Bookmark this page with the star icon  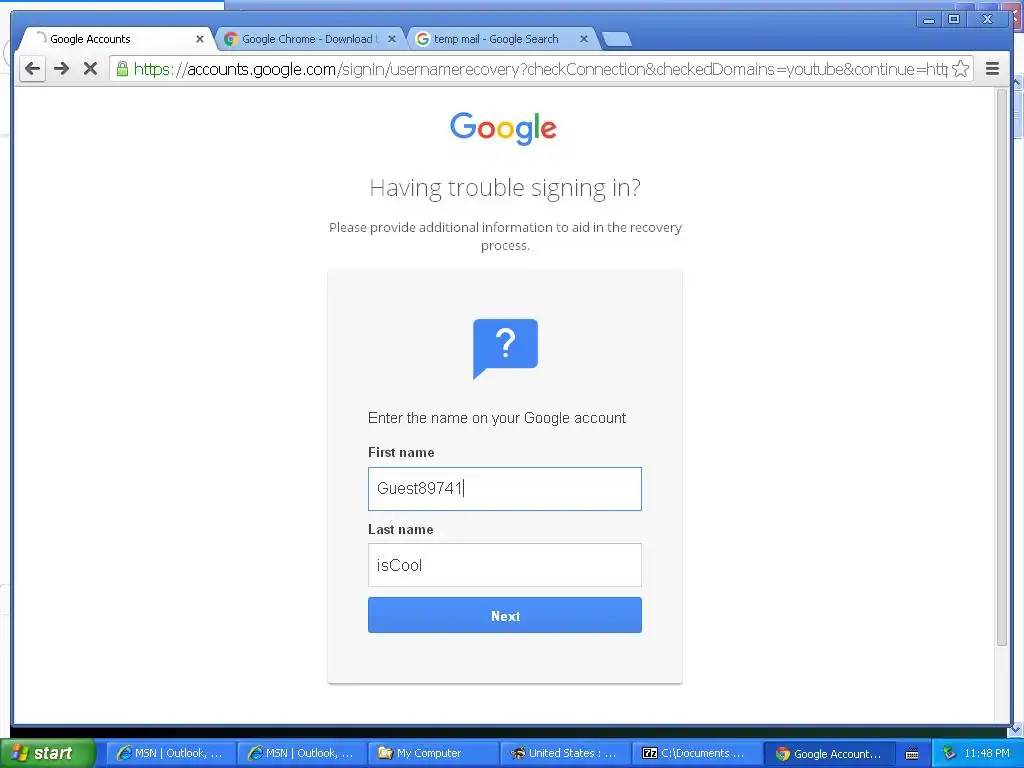960,69
